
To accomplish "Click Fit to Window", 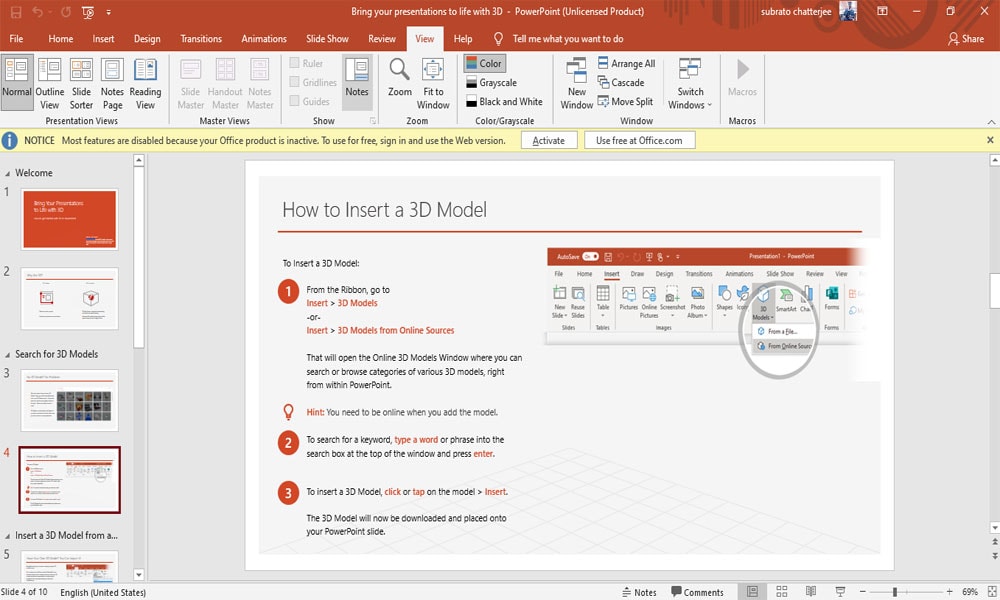I will [433, 82].
